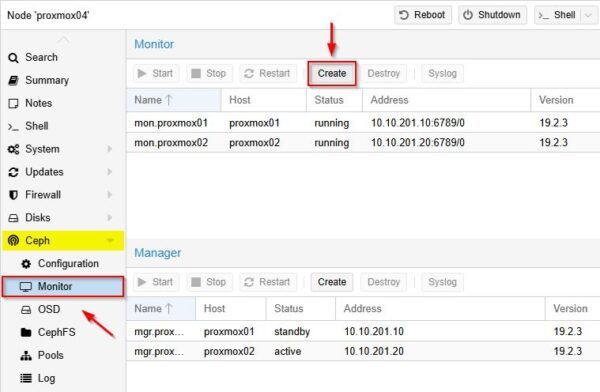Open the System section in the sidebar

(x=63, y=149)
